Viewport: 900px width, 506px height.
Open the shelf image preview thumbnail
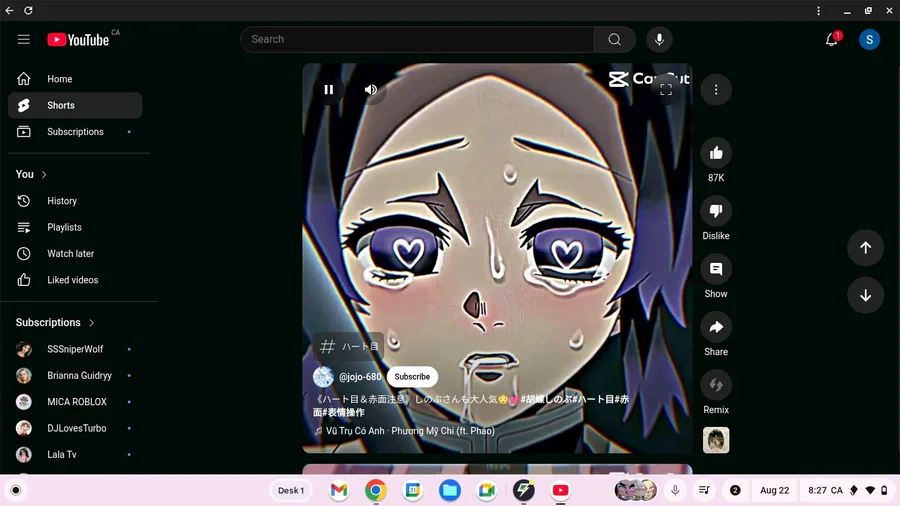pyautogui.click(x=635, y=490)
